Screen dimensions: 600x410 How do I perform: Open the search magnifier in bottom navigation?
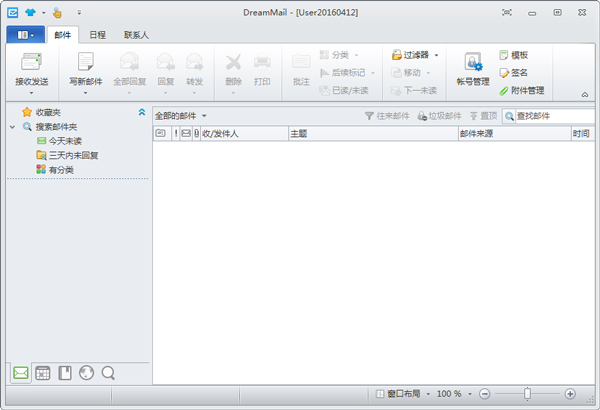tap(108, 372)
